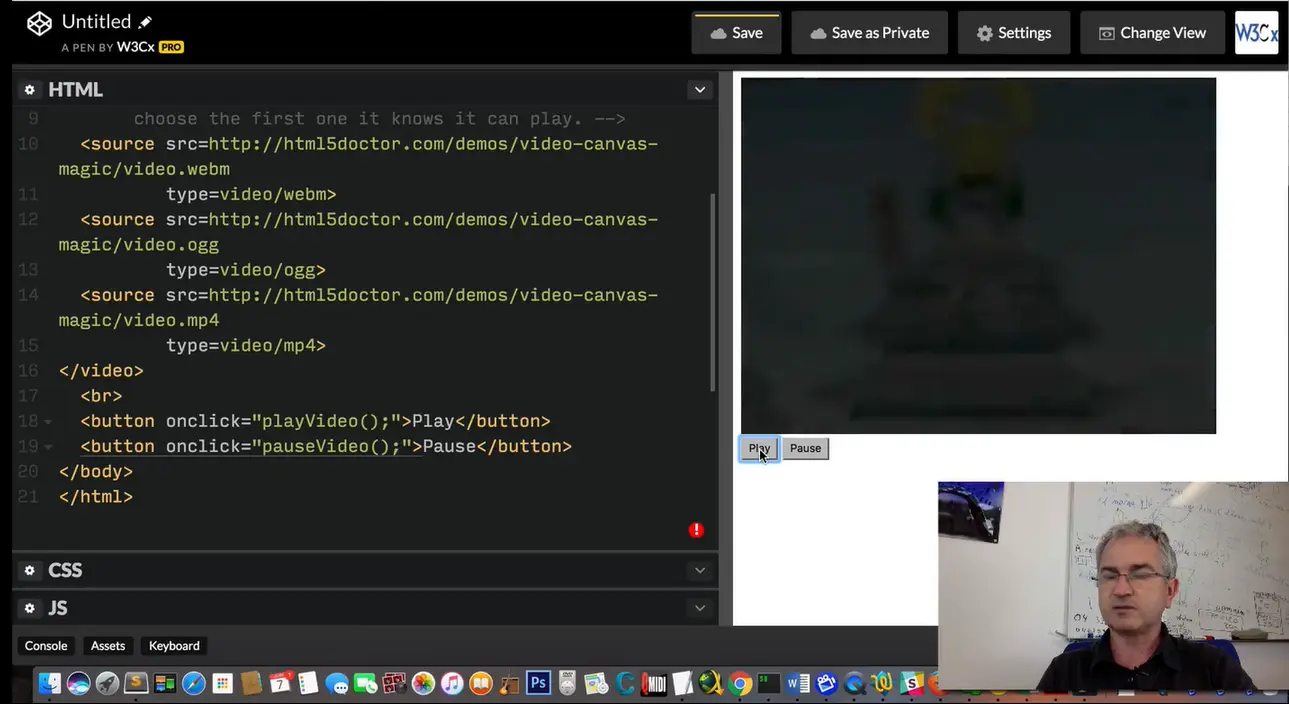The height and width of the screenshot is (704, 1289).
Task: Open Microsoft Word from the dock
Action: tap(797, 684)
